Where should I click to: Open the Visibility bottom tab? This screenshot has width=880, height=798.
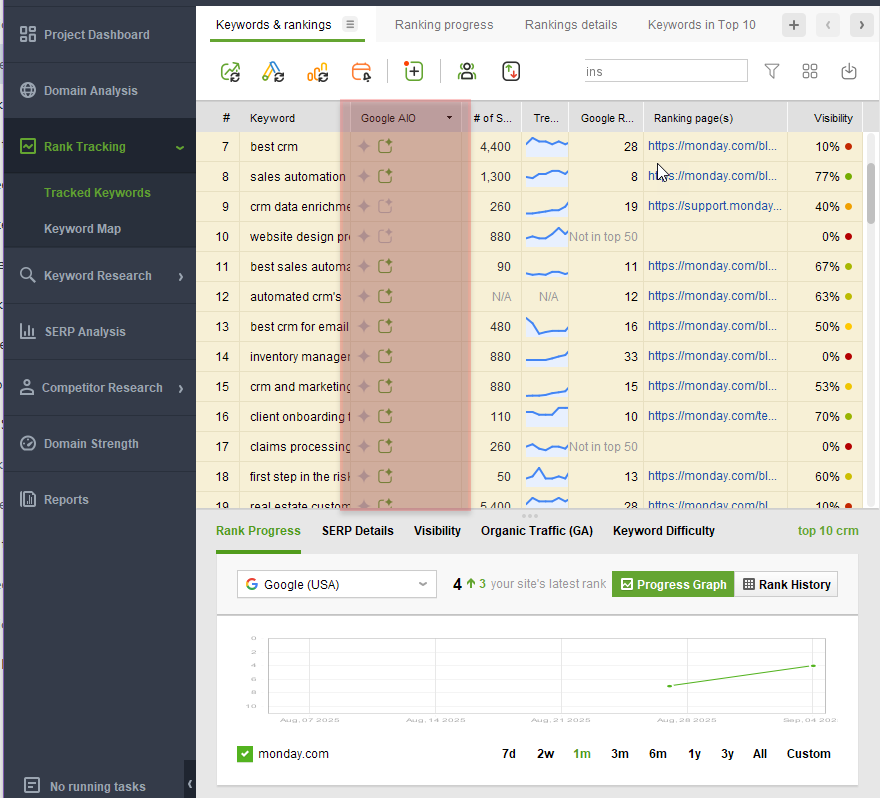[437, 531]
